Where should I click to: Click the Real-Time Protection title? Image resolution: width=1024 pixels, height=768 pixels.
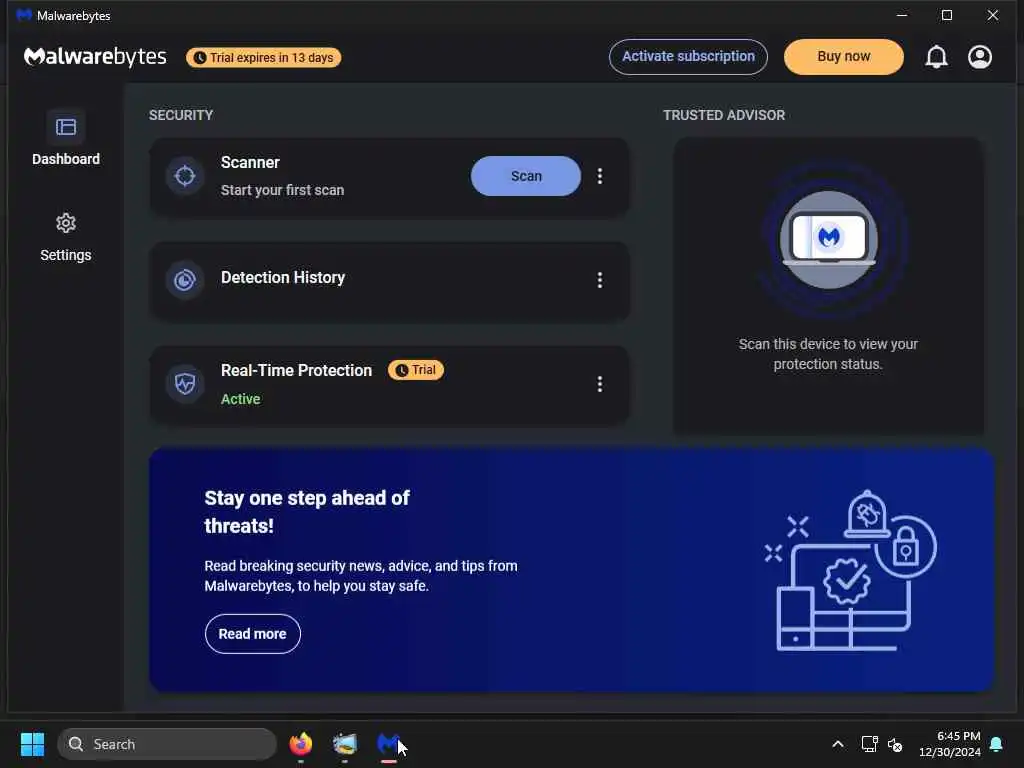296,370
